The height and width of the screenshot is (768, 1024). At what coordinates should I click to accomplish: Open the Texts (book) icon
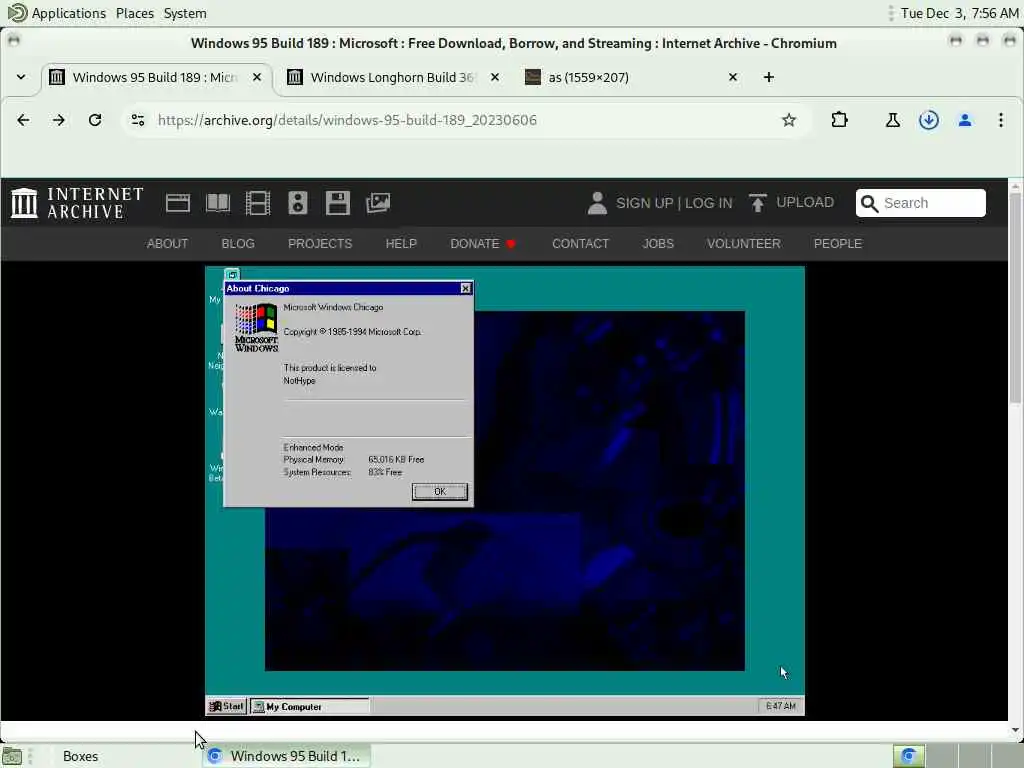[218, 203]
